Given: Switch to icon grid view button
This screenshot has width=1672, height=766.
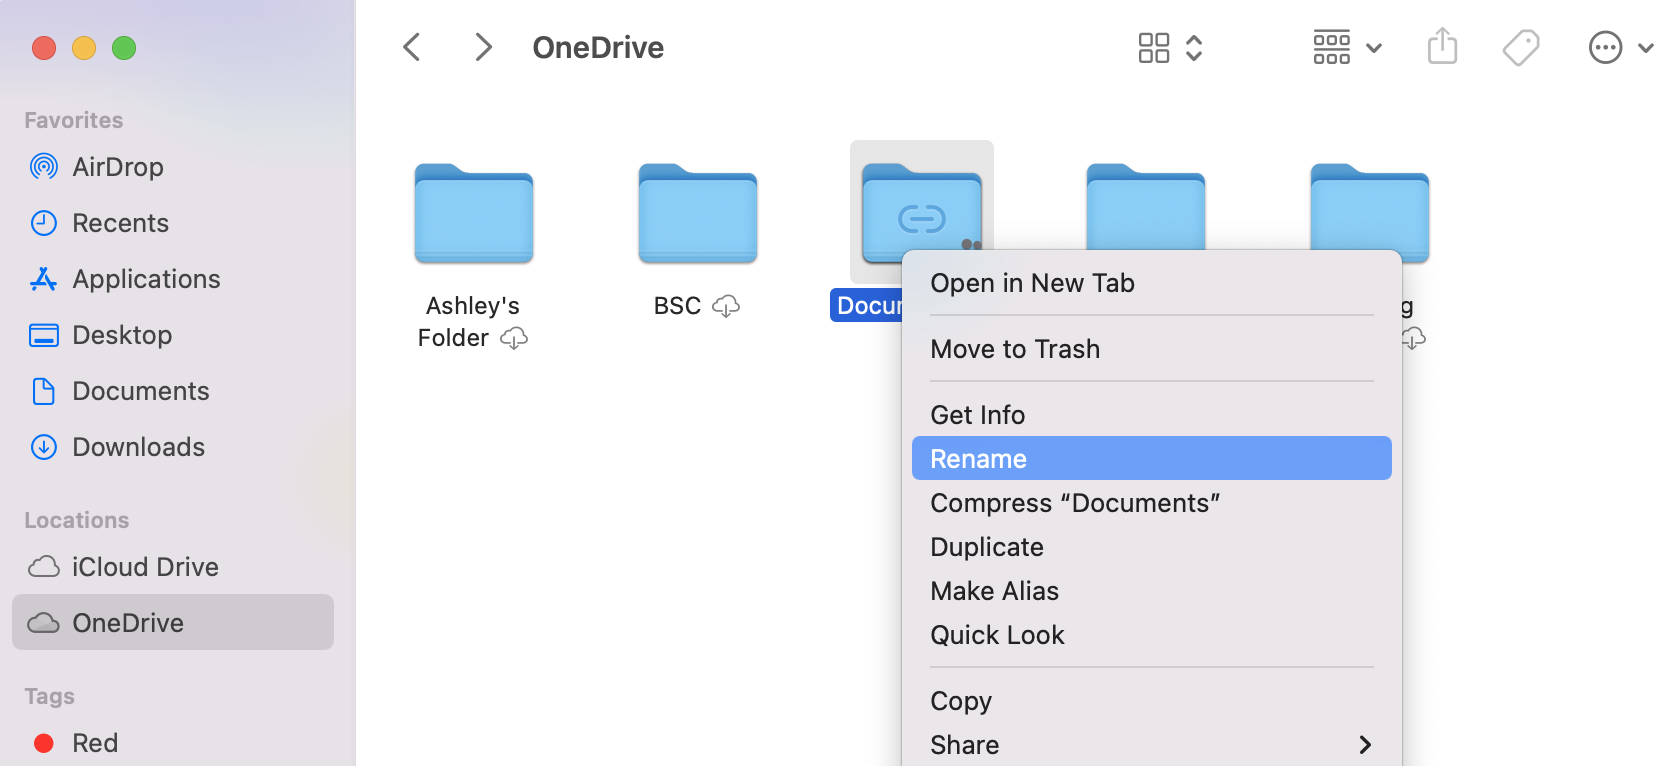Looking at the screenshot, I should click(1154, 47).
